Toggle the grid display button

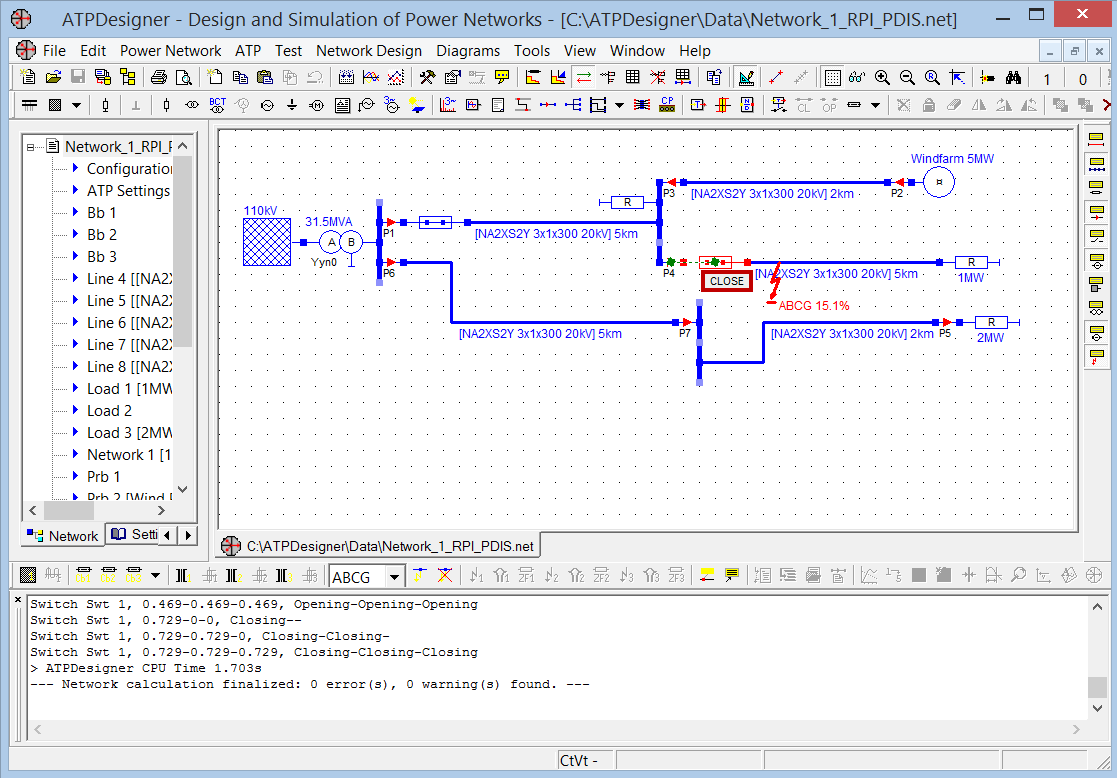click(832, 77)
